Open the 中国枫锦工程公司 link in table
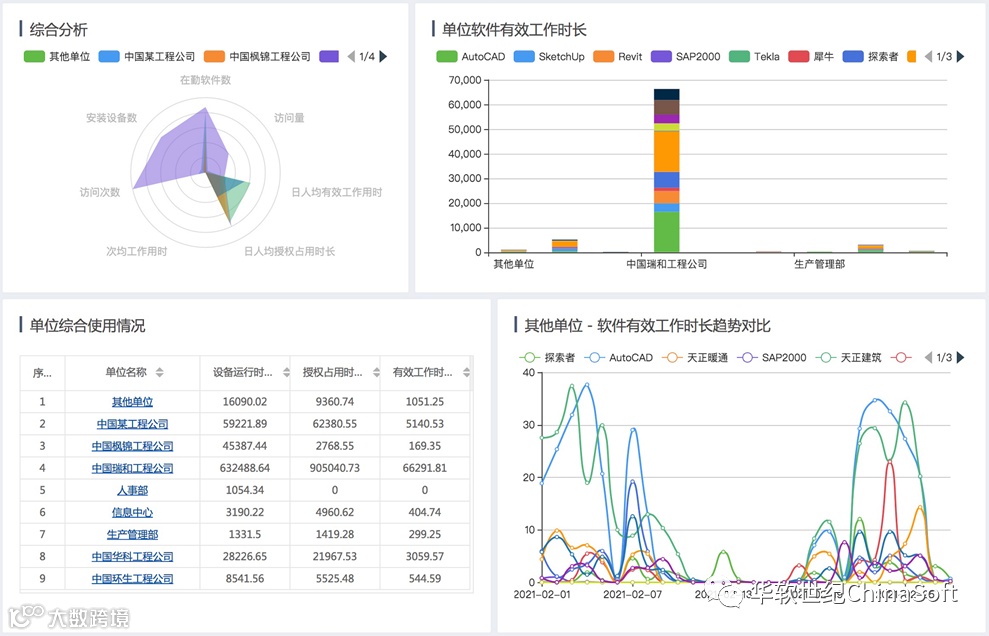 [132, 446]
